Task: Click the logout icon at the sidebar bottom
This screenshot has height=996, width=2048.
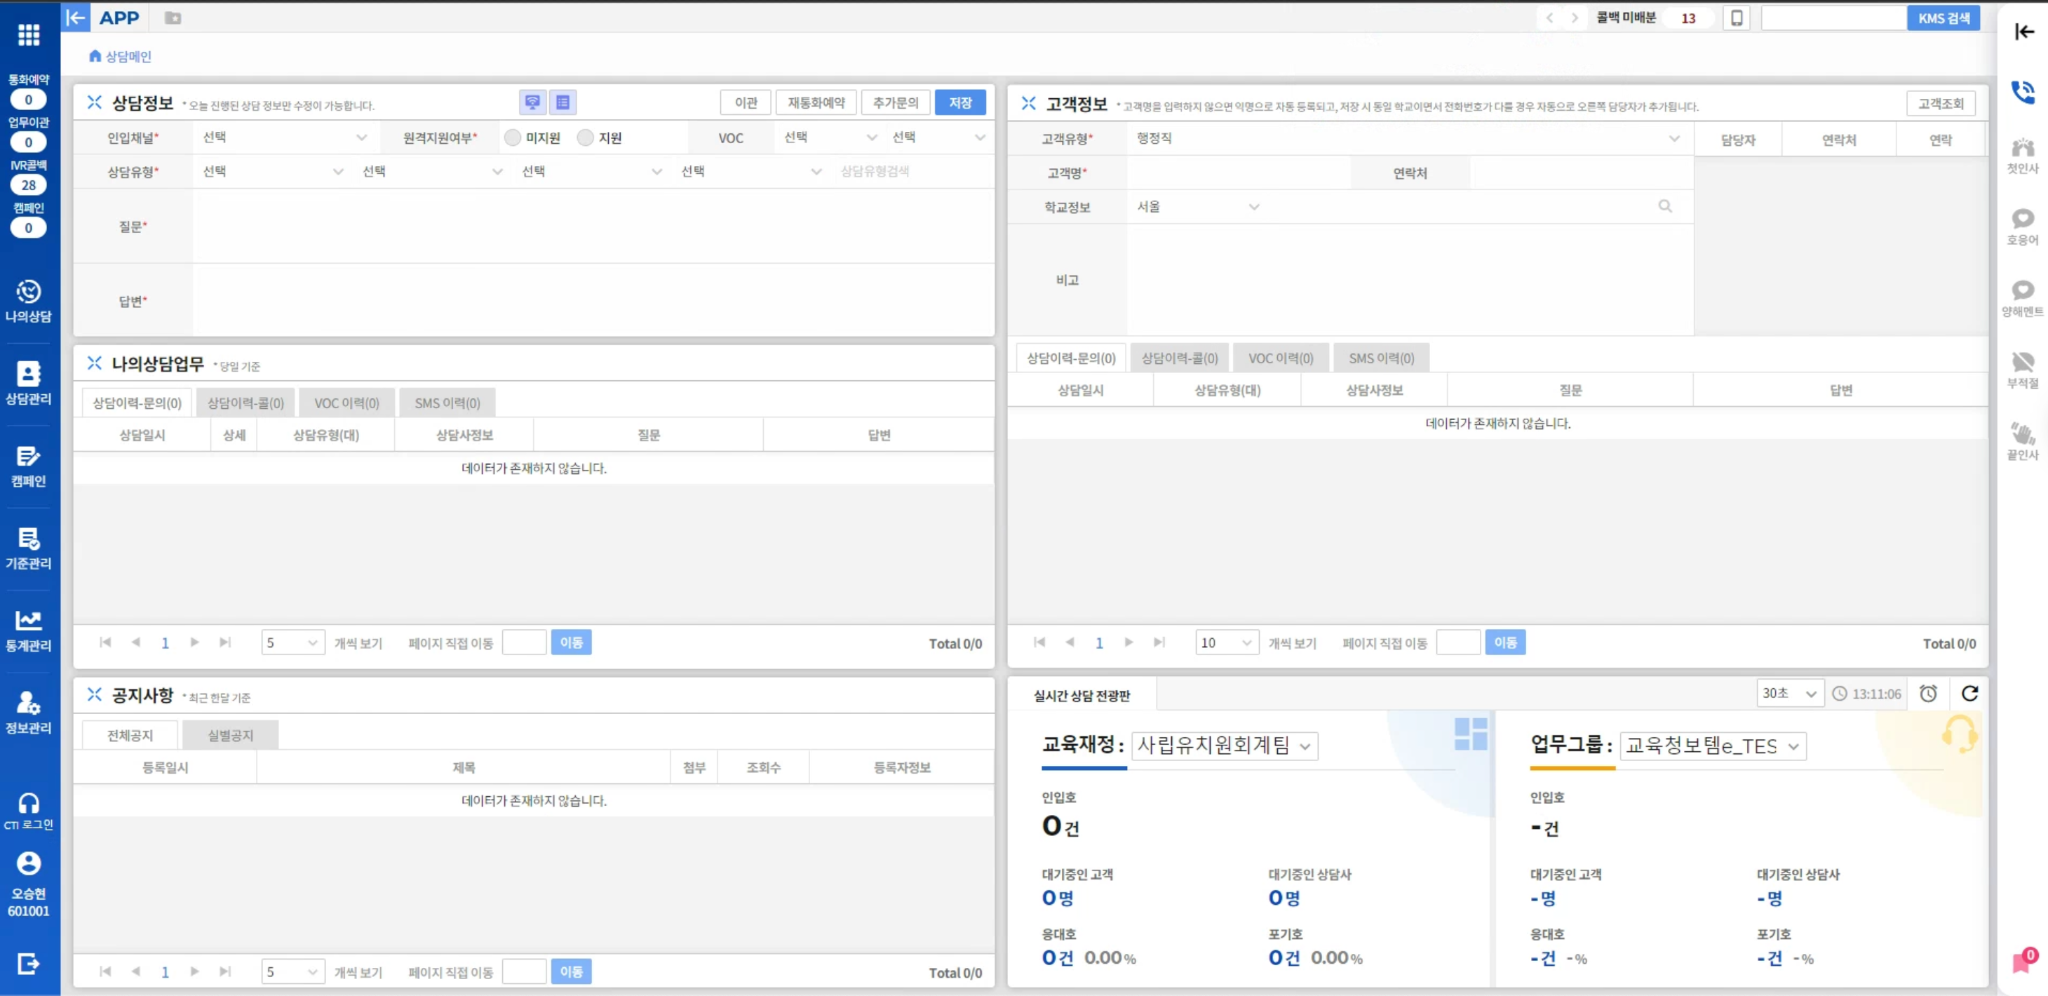Action: pyautogui.click(x=29, y=963)
